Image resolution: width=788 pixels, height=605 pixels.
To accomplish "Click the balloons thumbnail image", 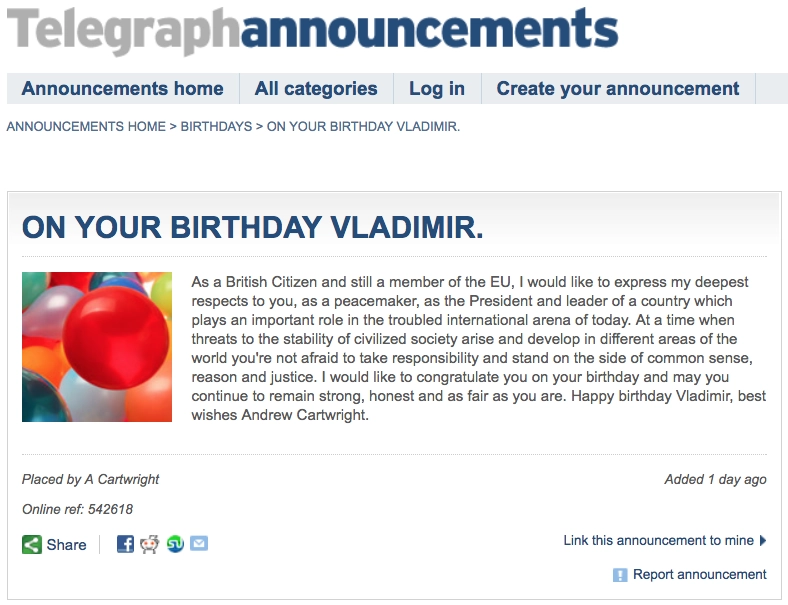I will pos(97,347).
